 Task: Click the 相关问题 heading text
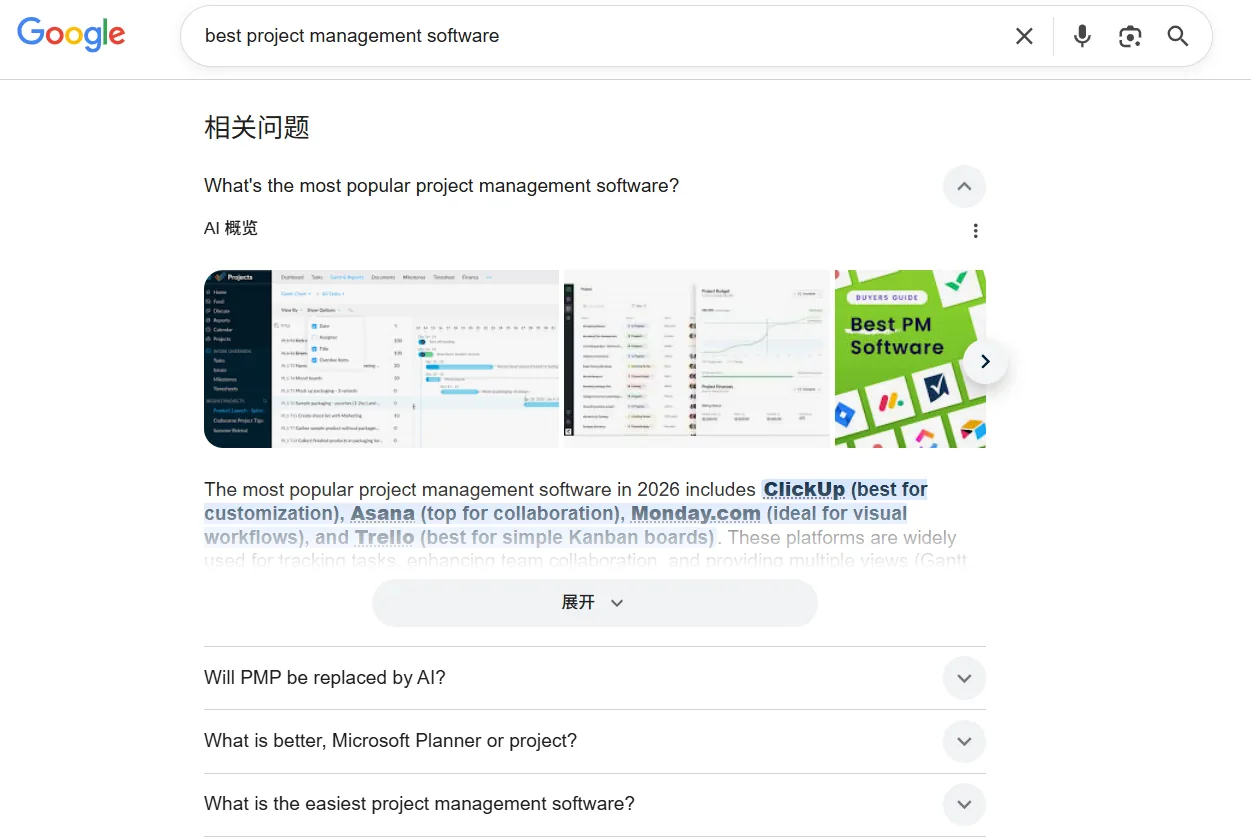[x=257, y=128]
